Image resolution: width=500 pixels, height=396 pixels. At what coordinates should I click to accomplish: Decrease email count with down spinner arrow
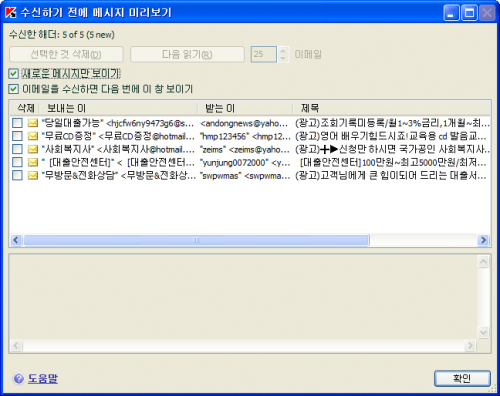coord(283,58)
